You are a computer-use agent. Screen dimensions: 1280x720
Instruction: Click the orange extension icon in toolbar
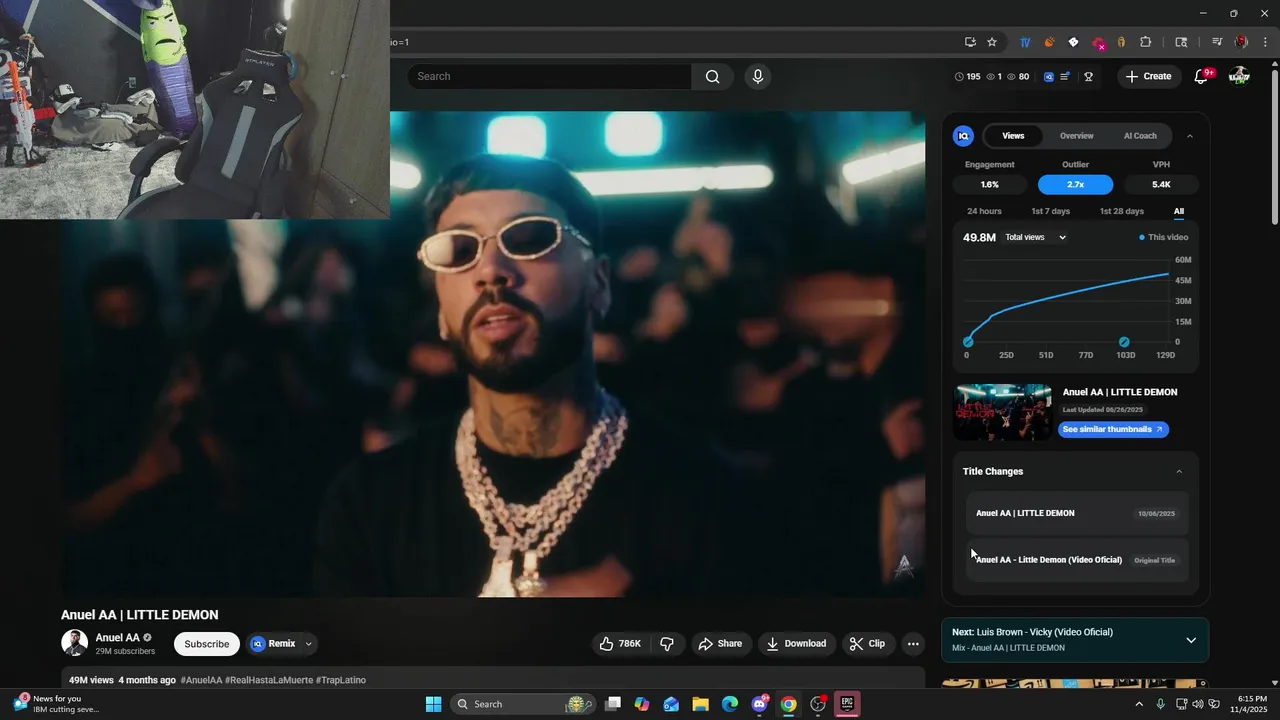point(1049,42)
